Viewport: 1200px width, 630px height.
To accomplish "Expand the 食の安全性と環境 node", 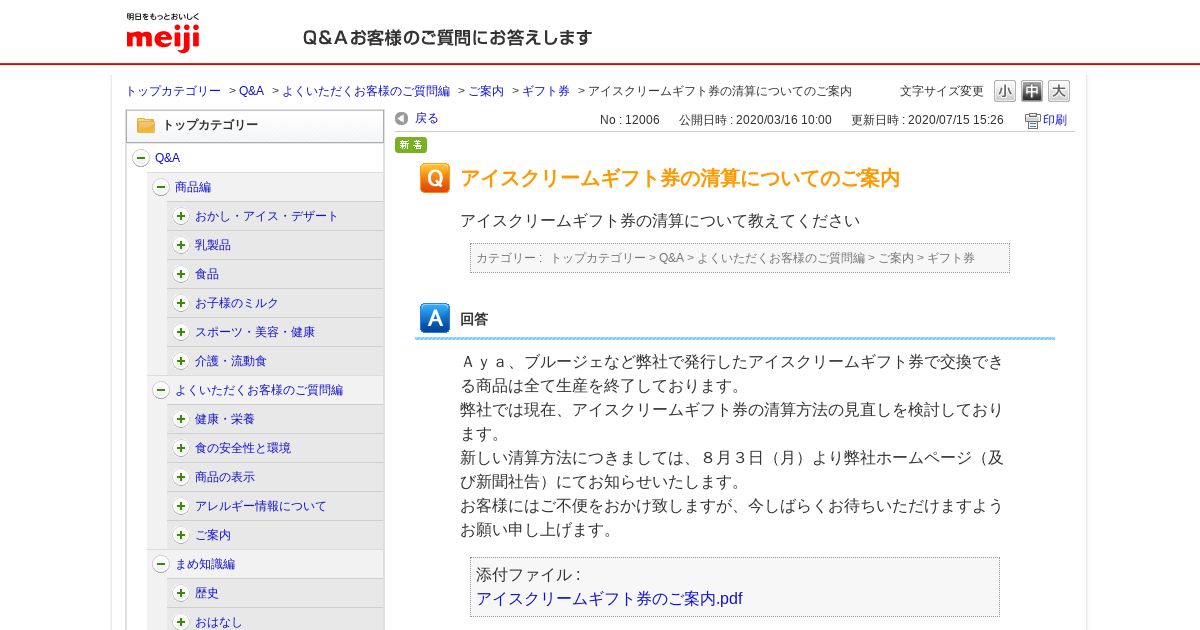I will pyautogui.click(x=181, y=448).
